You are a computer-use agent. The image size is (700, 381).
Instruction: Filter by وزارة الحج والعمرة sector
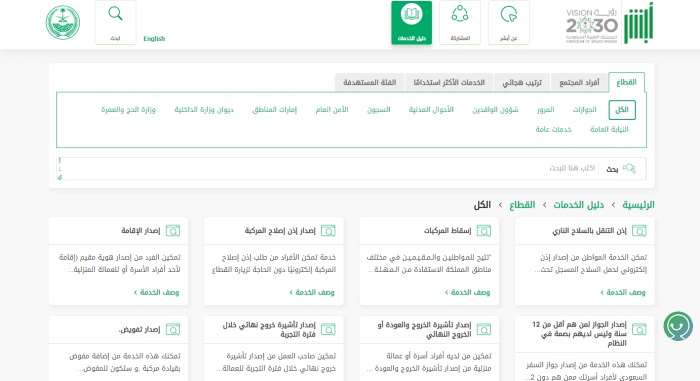[x=128, y=110]
